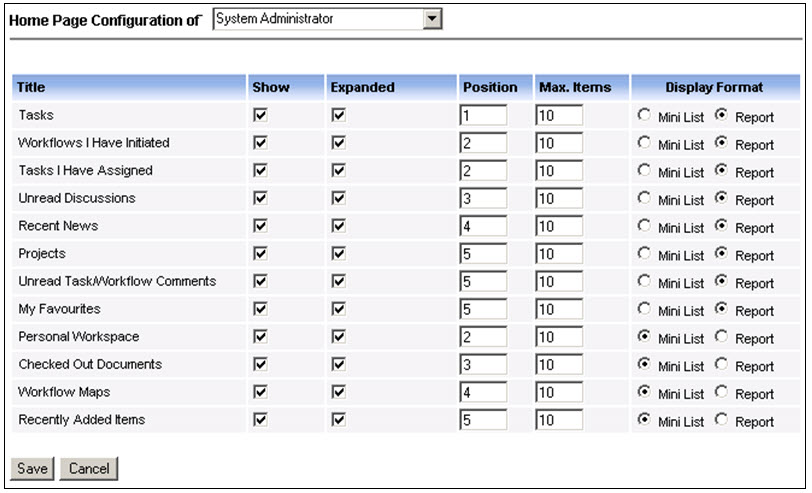Uncheck Show for My Favourites
This screenshot has height=493, width=812.
(x=260, y=309)
